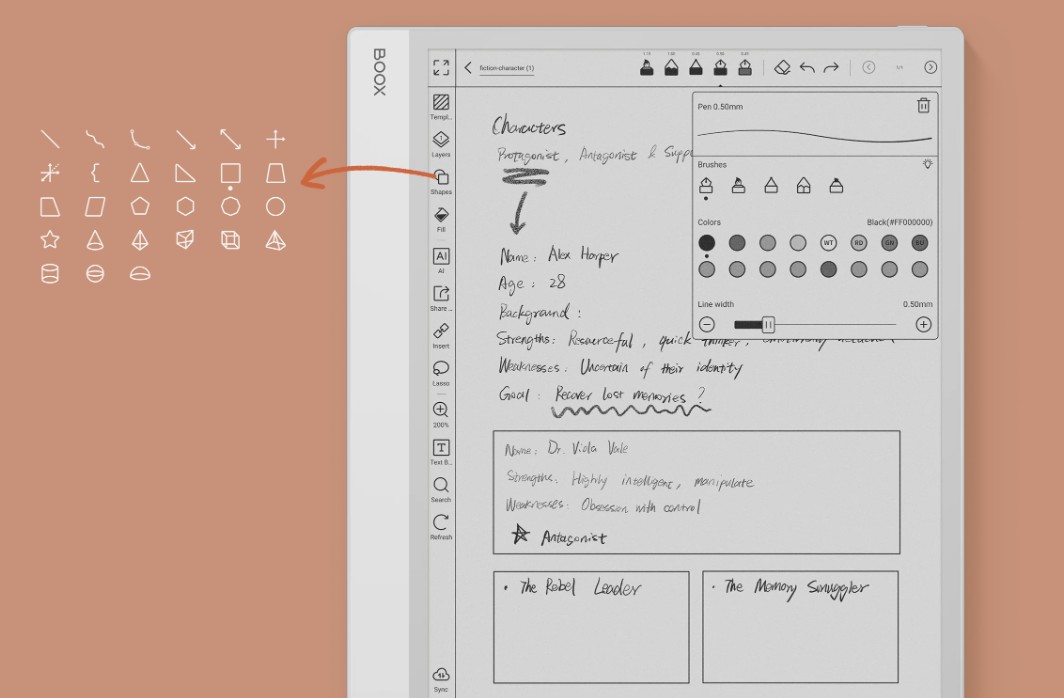
Task: Select the Lasso tool
Action: [441, 372]
